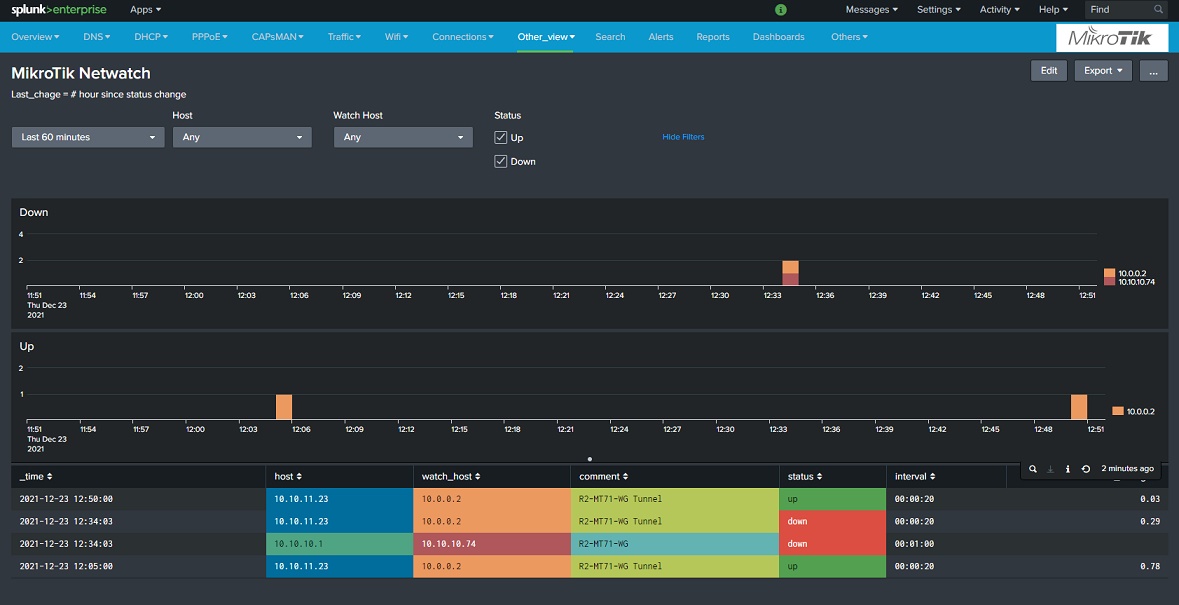
Task: Click the MikroTik logo
Action: tap(1114, 38)
